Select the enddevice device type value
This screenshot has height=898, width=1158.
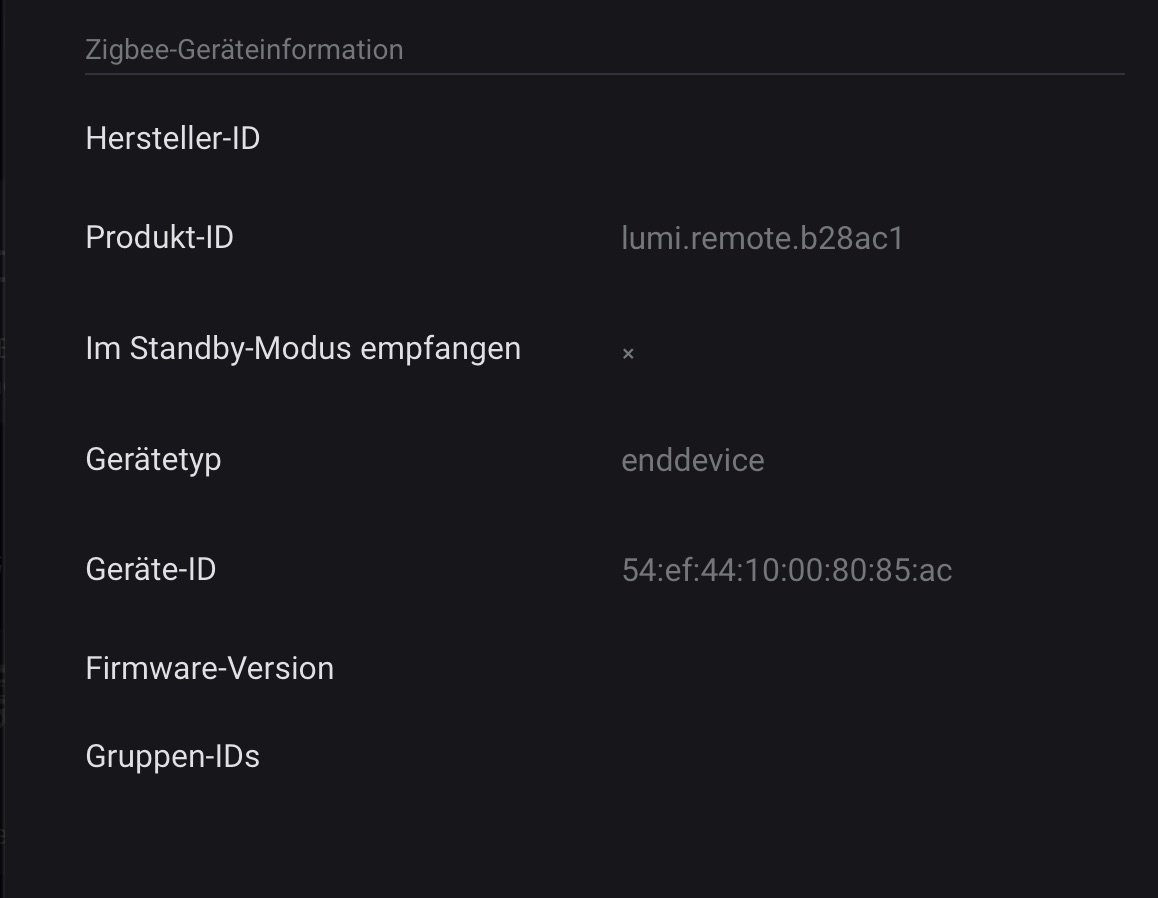click(693, 460)
